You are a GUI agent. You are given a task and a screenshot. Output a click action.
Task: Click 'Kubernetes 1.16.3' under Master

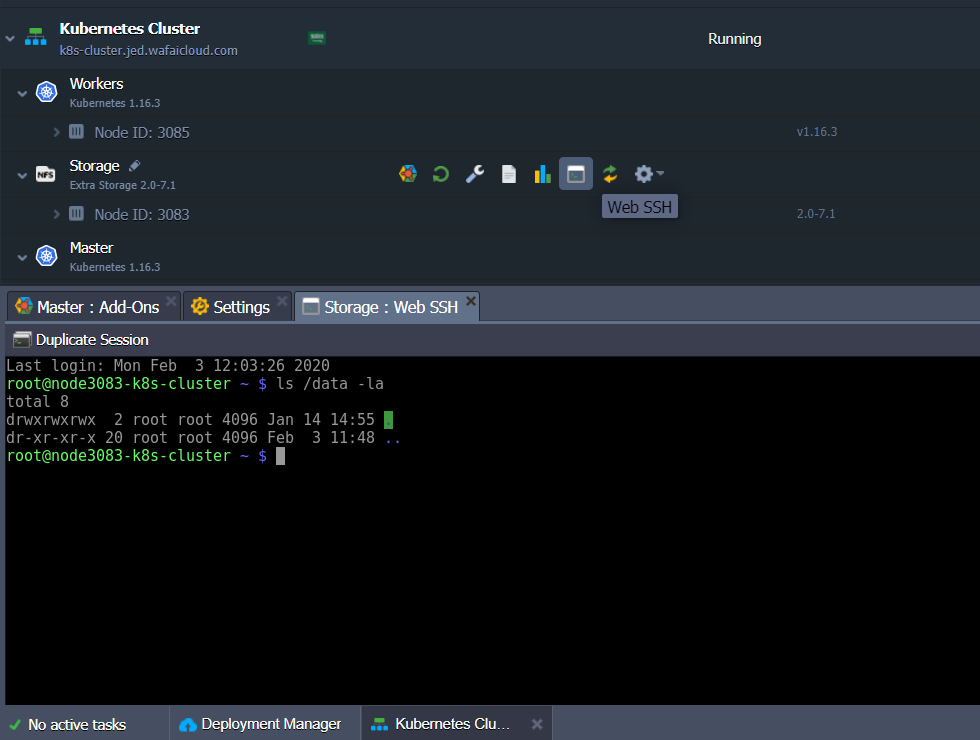(x=115, y=267)
